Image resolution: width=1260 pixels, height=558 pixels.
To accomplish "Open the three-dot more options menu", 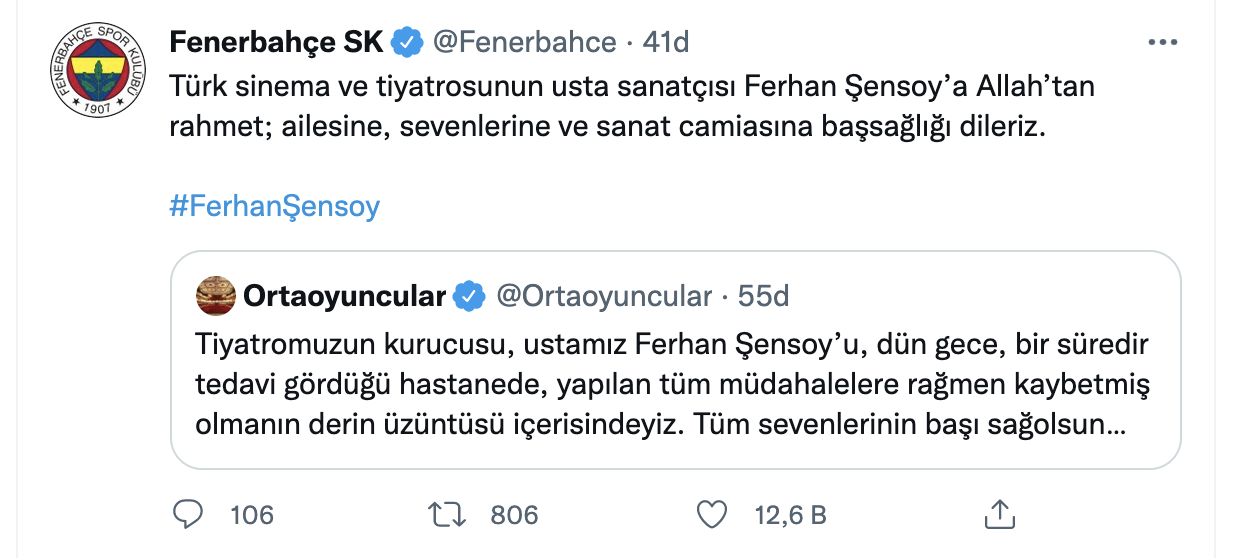I will tap(1162, 43).
